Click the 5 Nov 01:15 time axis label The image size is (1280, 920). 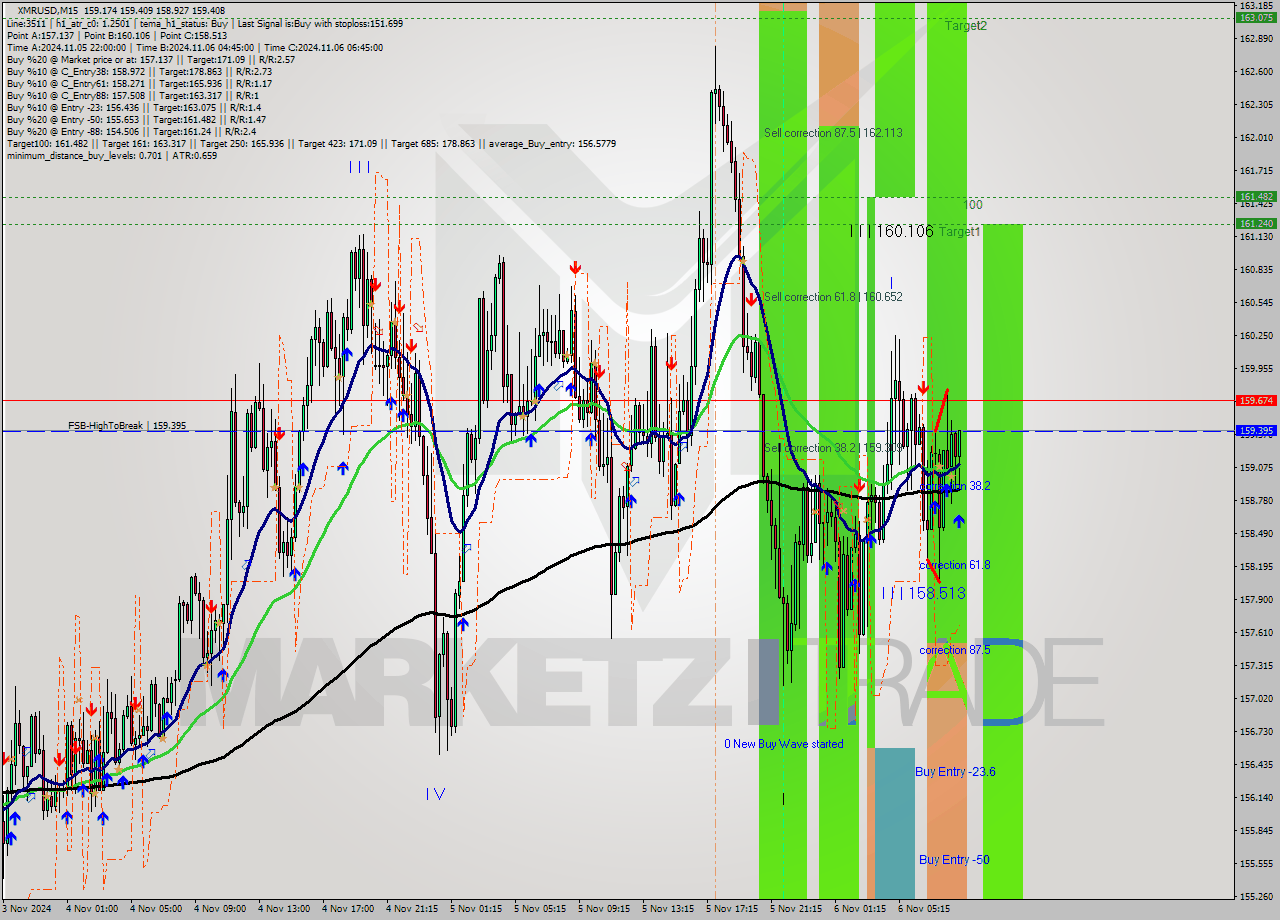point(475,909)
